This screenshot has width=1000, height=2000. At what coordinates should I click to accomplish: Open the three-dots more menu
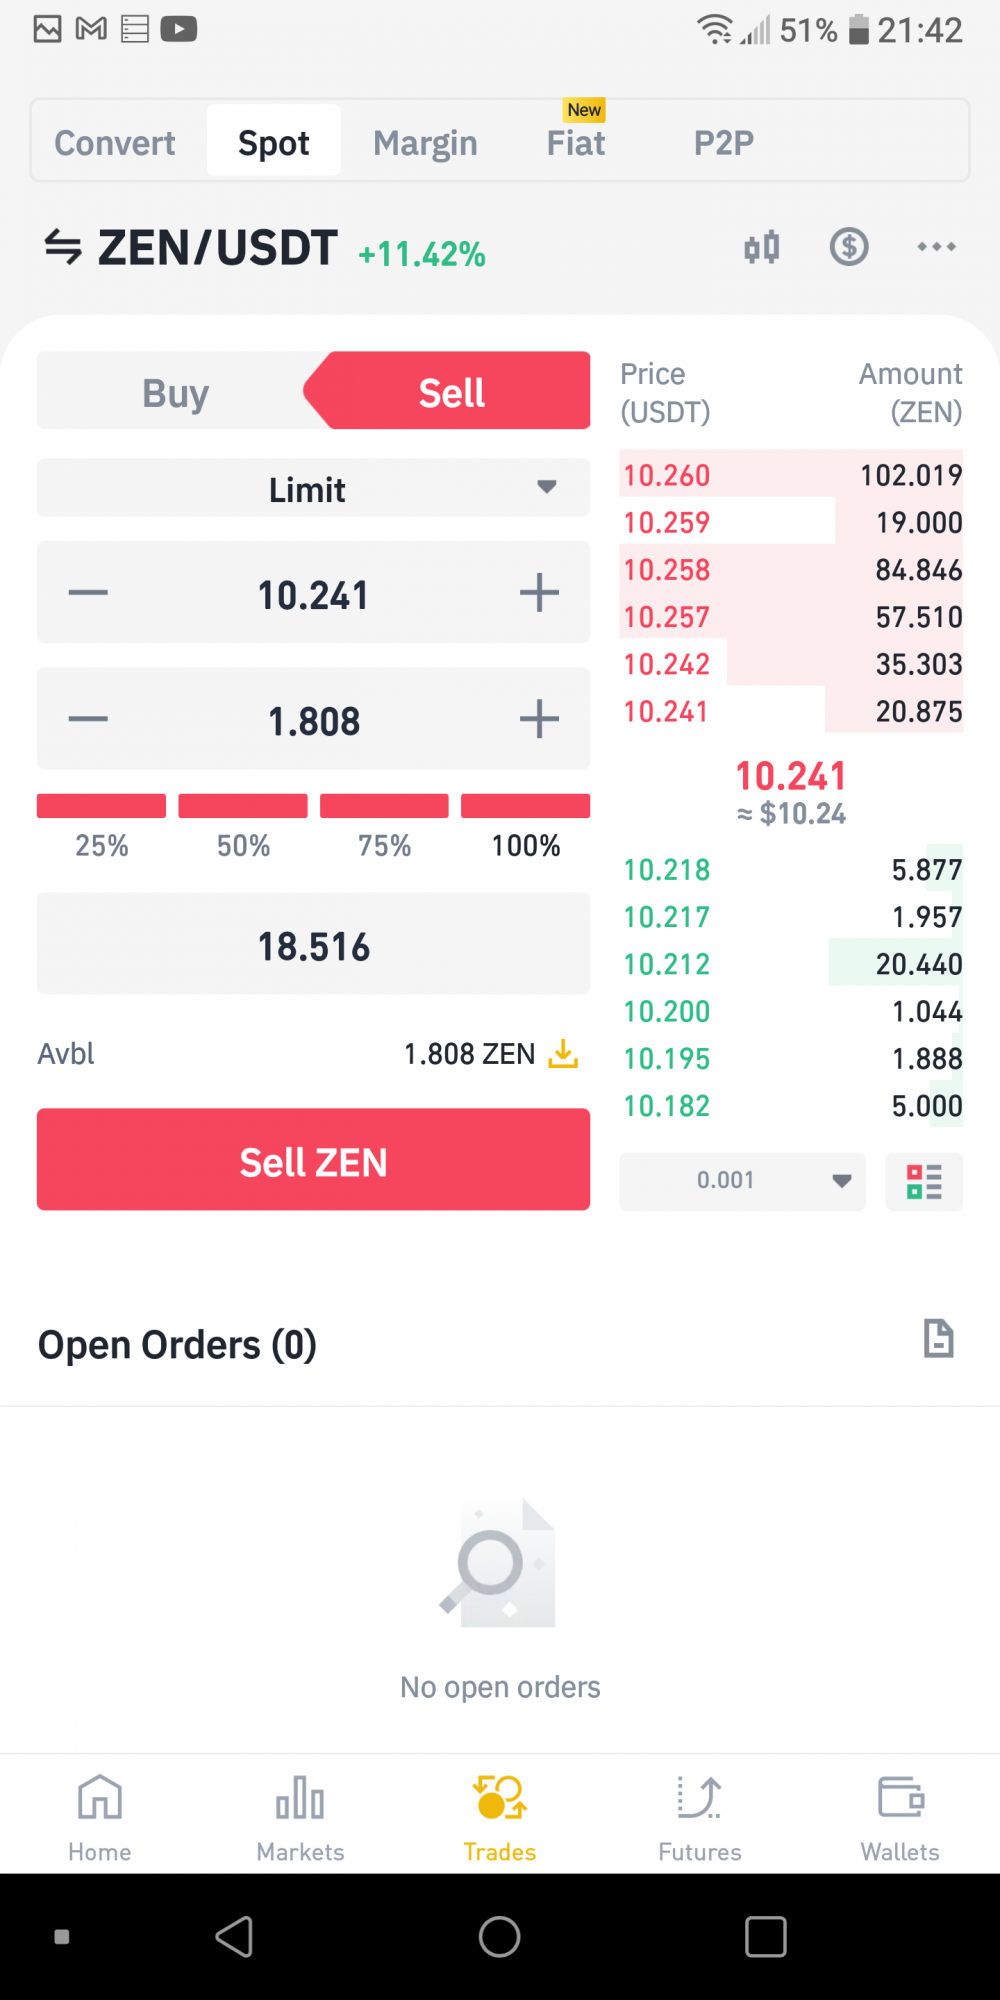pos(937,246)
